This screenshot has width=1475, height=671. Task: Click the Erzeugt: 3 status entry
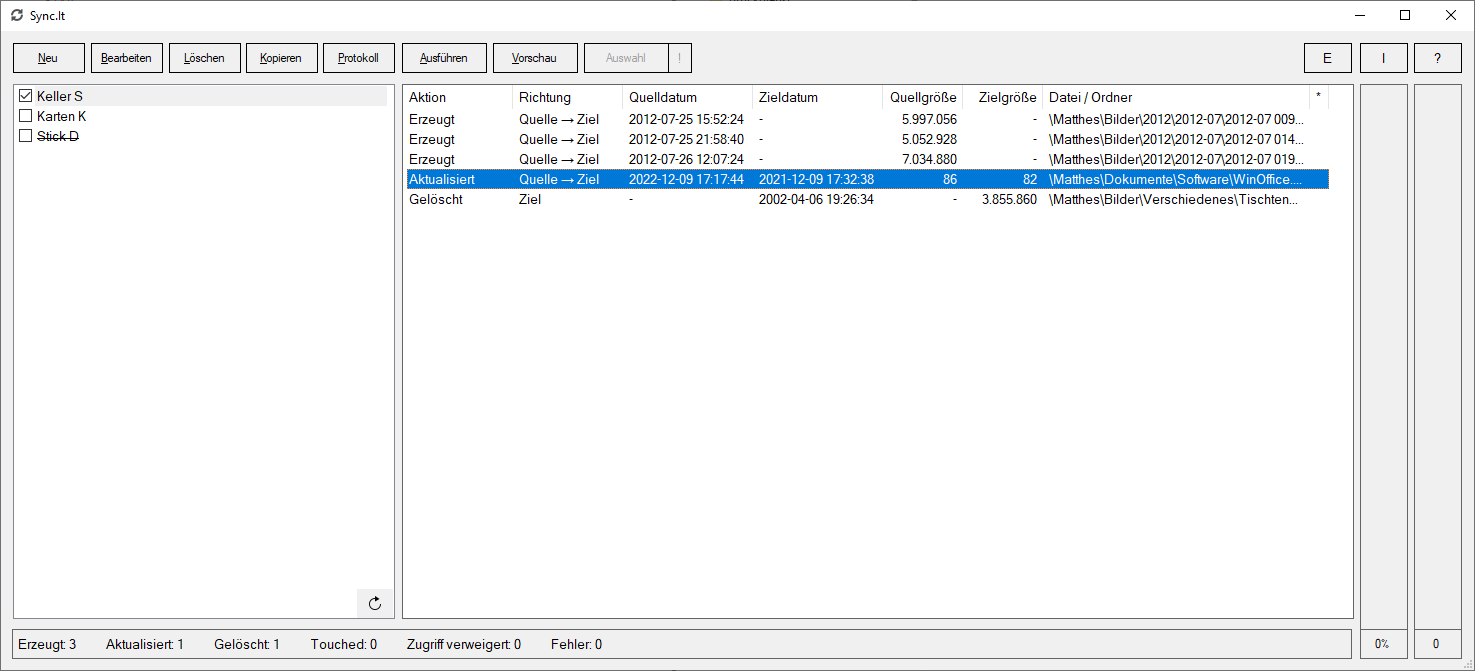[x=47, y=644]
